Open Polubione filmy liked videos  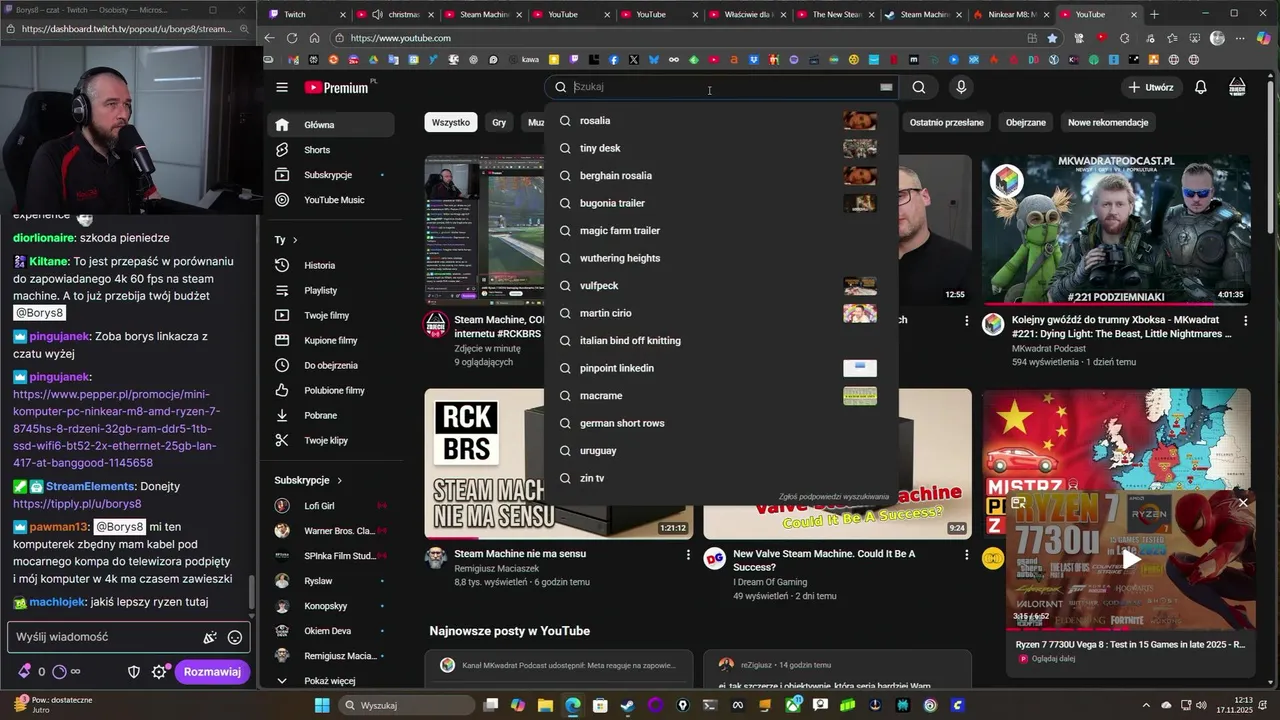[330, 390]
